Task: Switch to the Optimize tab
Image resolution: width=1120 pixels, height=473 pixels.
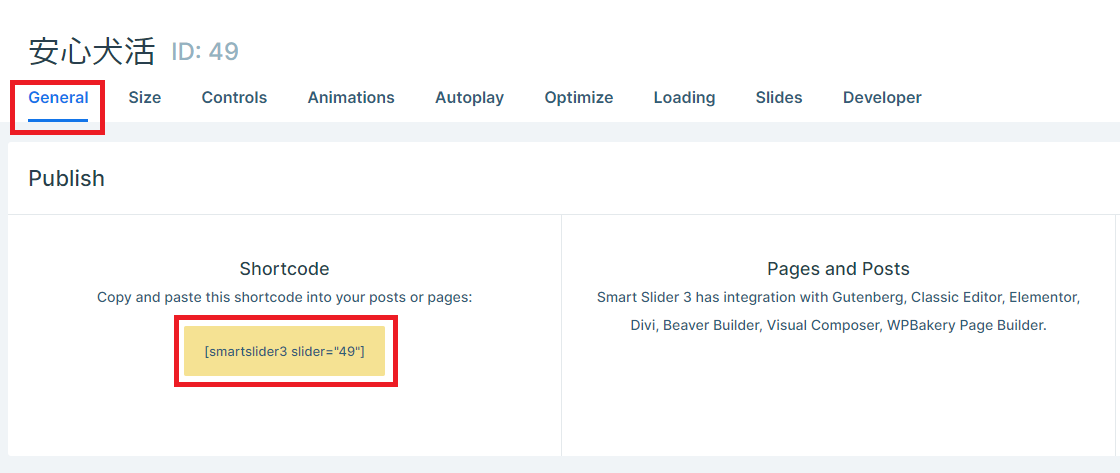Action: pos(579,98)
